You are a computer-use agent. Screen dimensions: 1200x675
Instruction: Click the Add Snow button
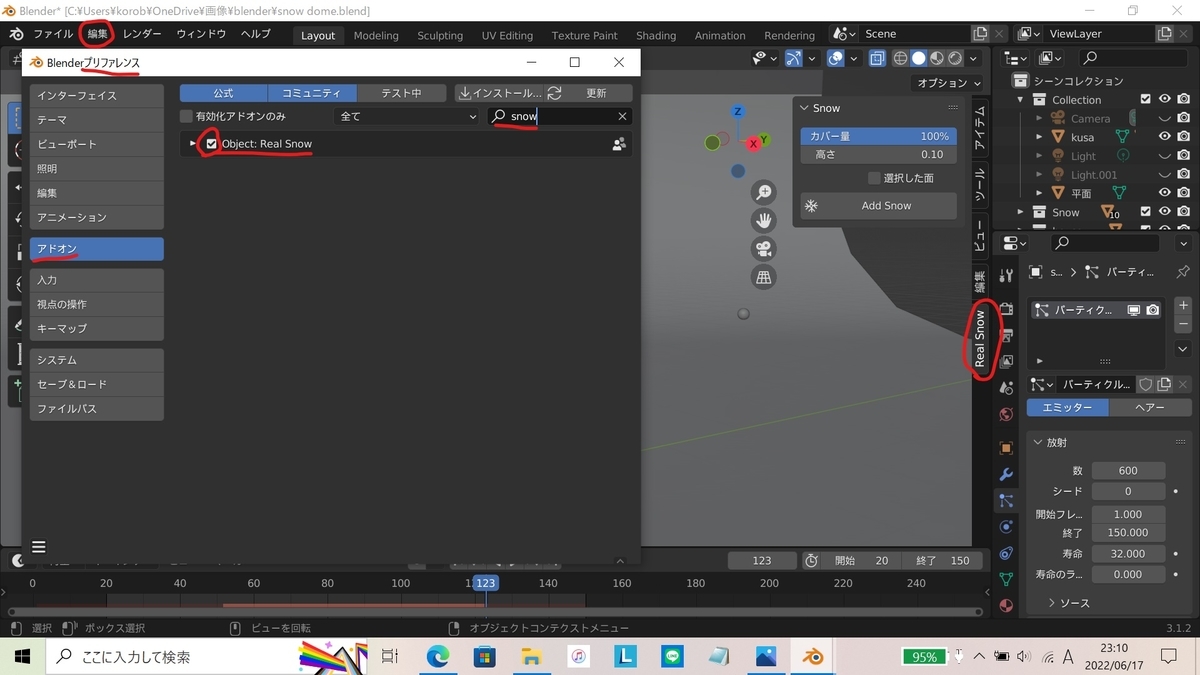point(878,206)
